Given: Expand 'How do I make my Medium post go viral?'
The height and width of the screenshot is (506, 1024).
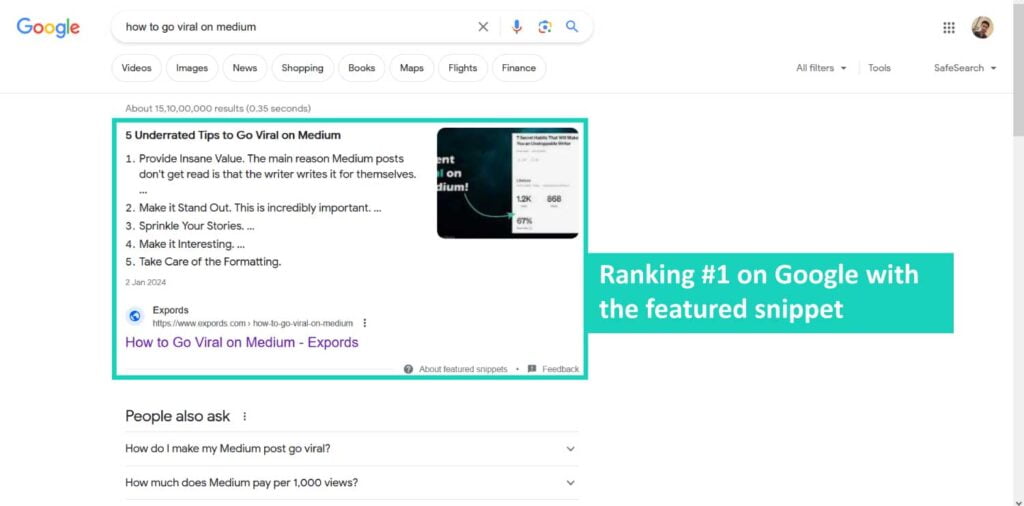Looking at the screenshot, I should pos(351,449).
